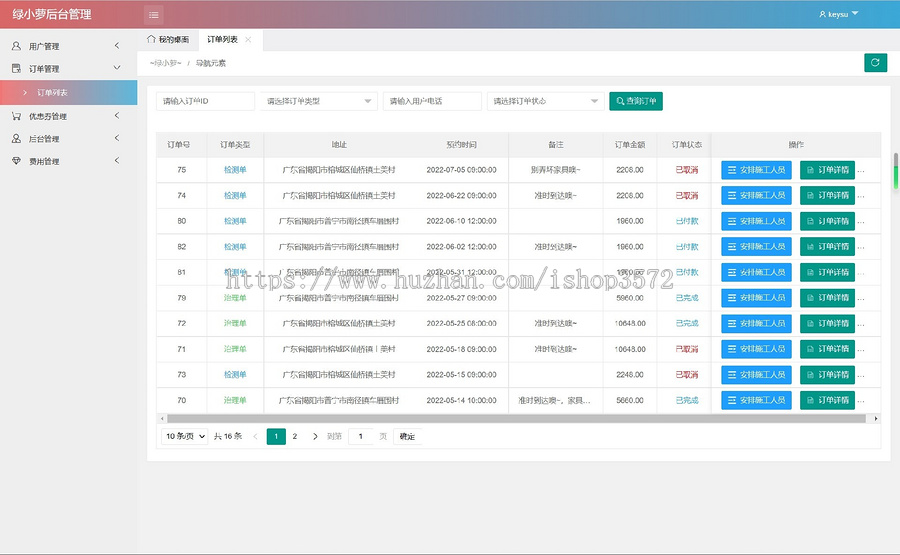This screenshot has width=900, height=555.
Task: Open 费用管理 sidebar menu
Action: [x=68, y=161]
